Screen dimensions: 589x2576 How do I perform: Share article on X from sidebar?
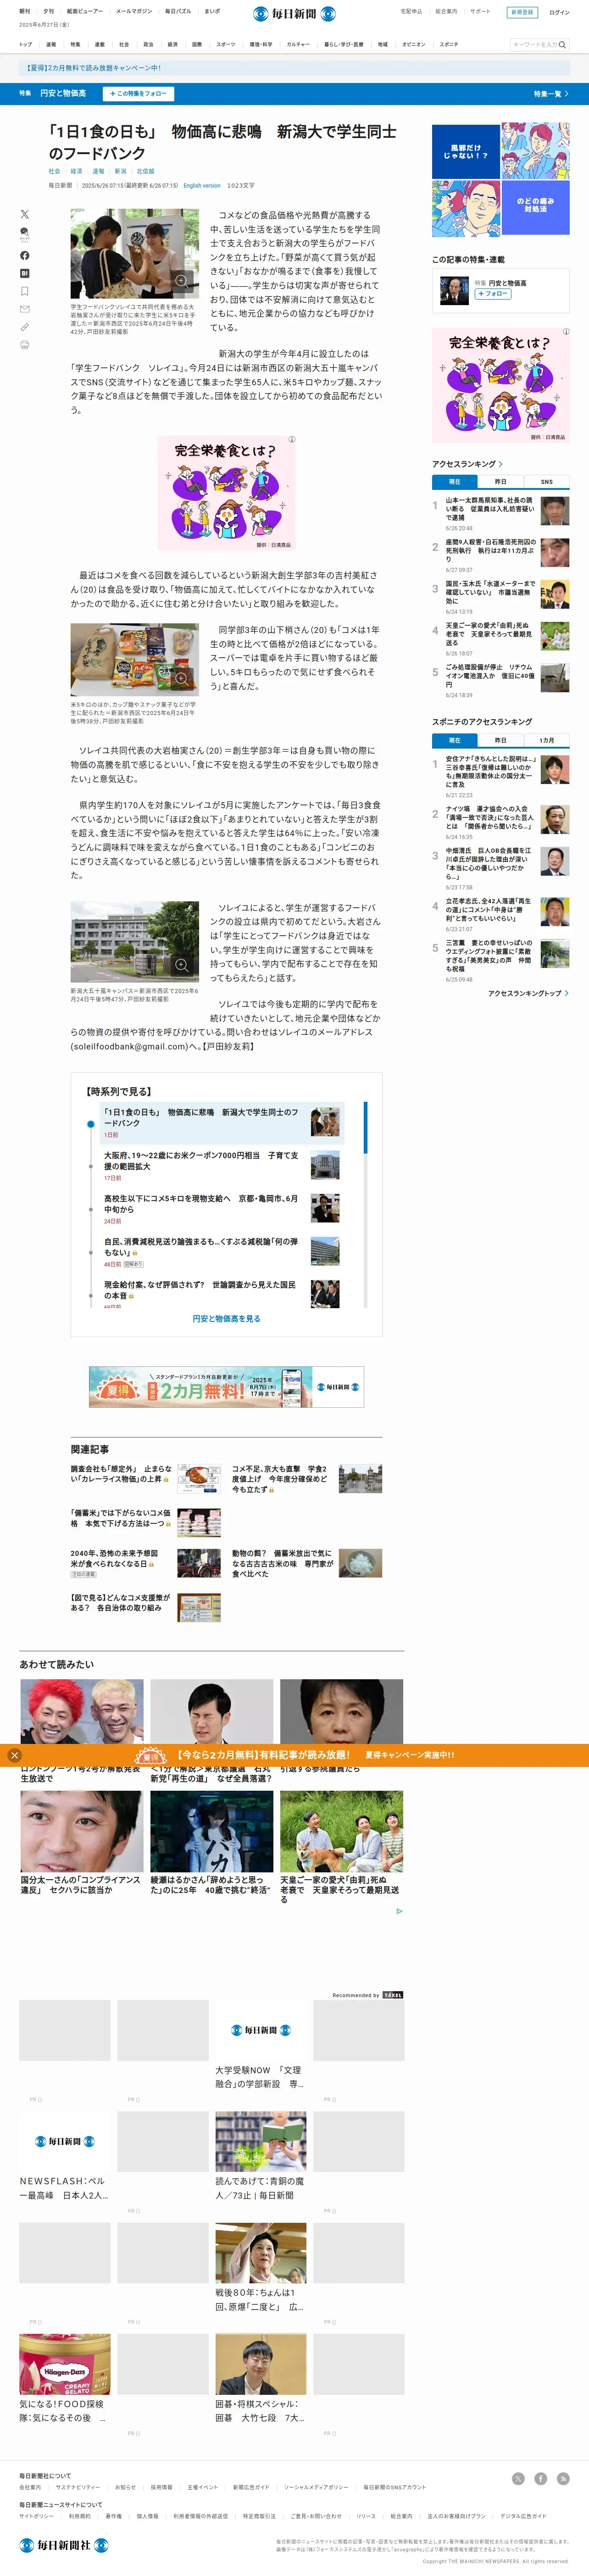click(x=25, y=214)
